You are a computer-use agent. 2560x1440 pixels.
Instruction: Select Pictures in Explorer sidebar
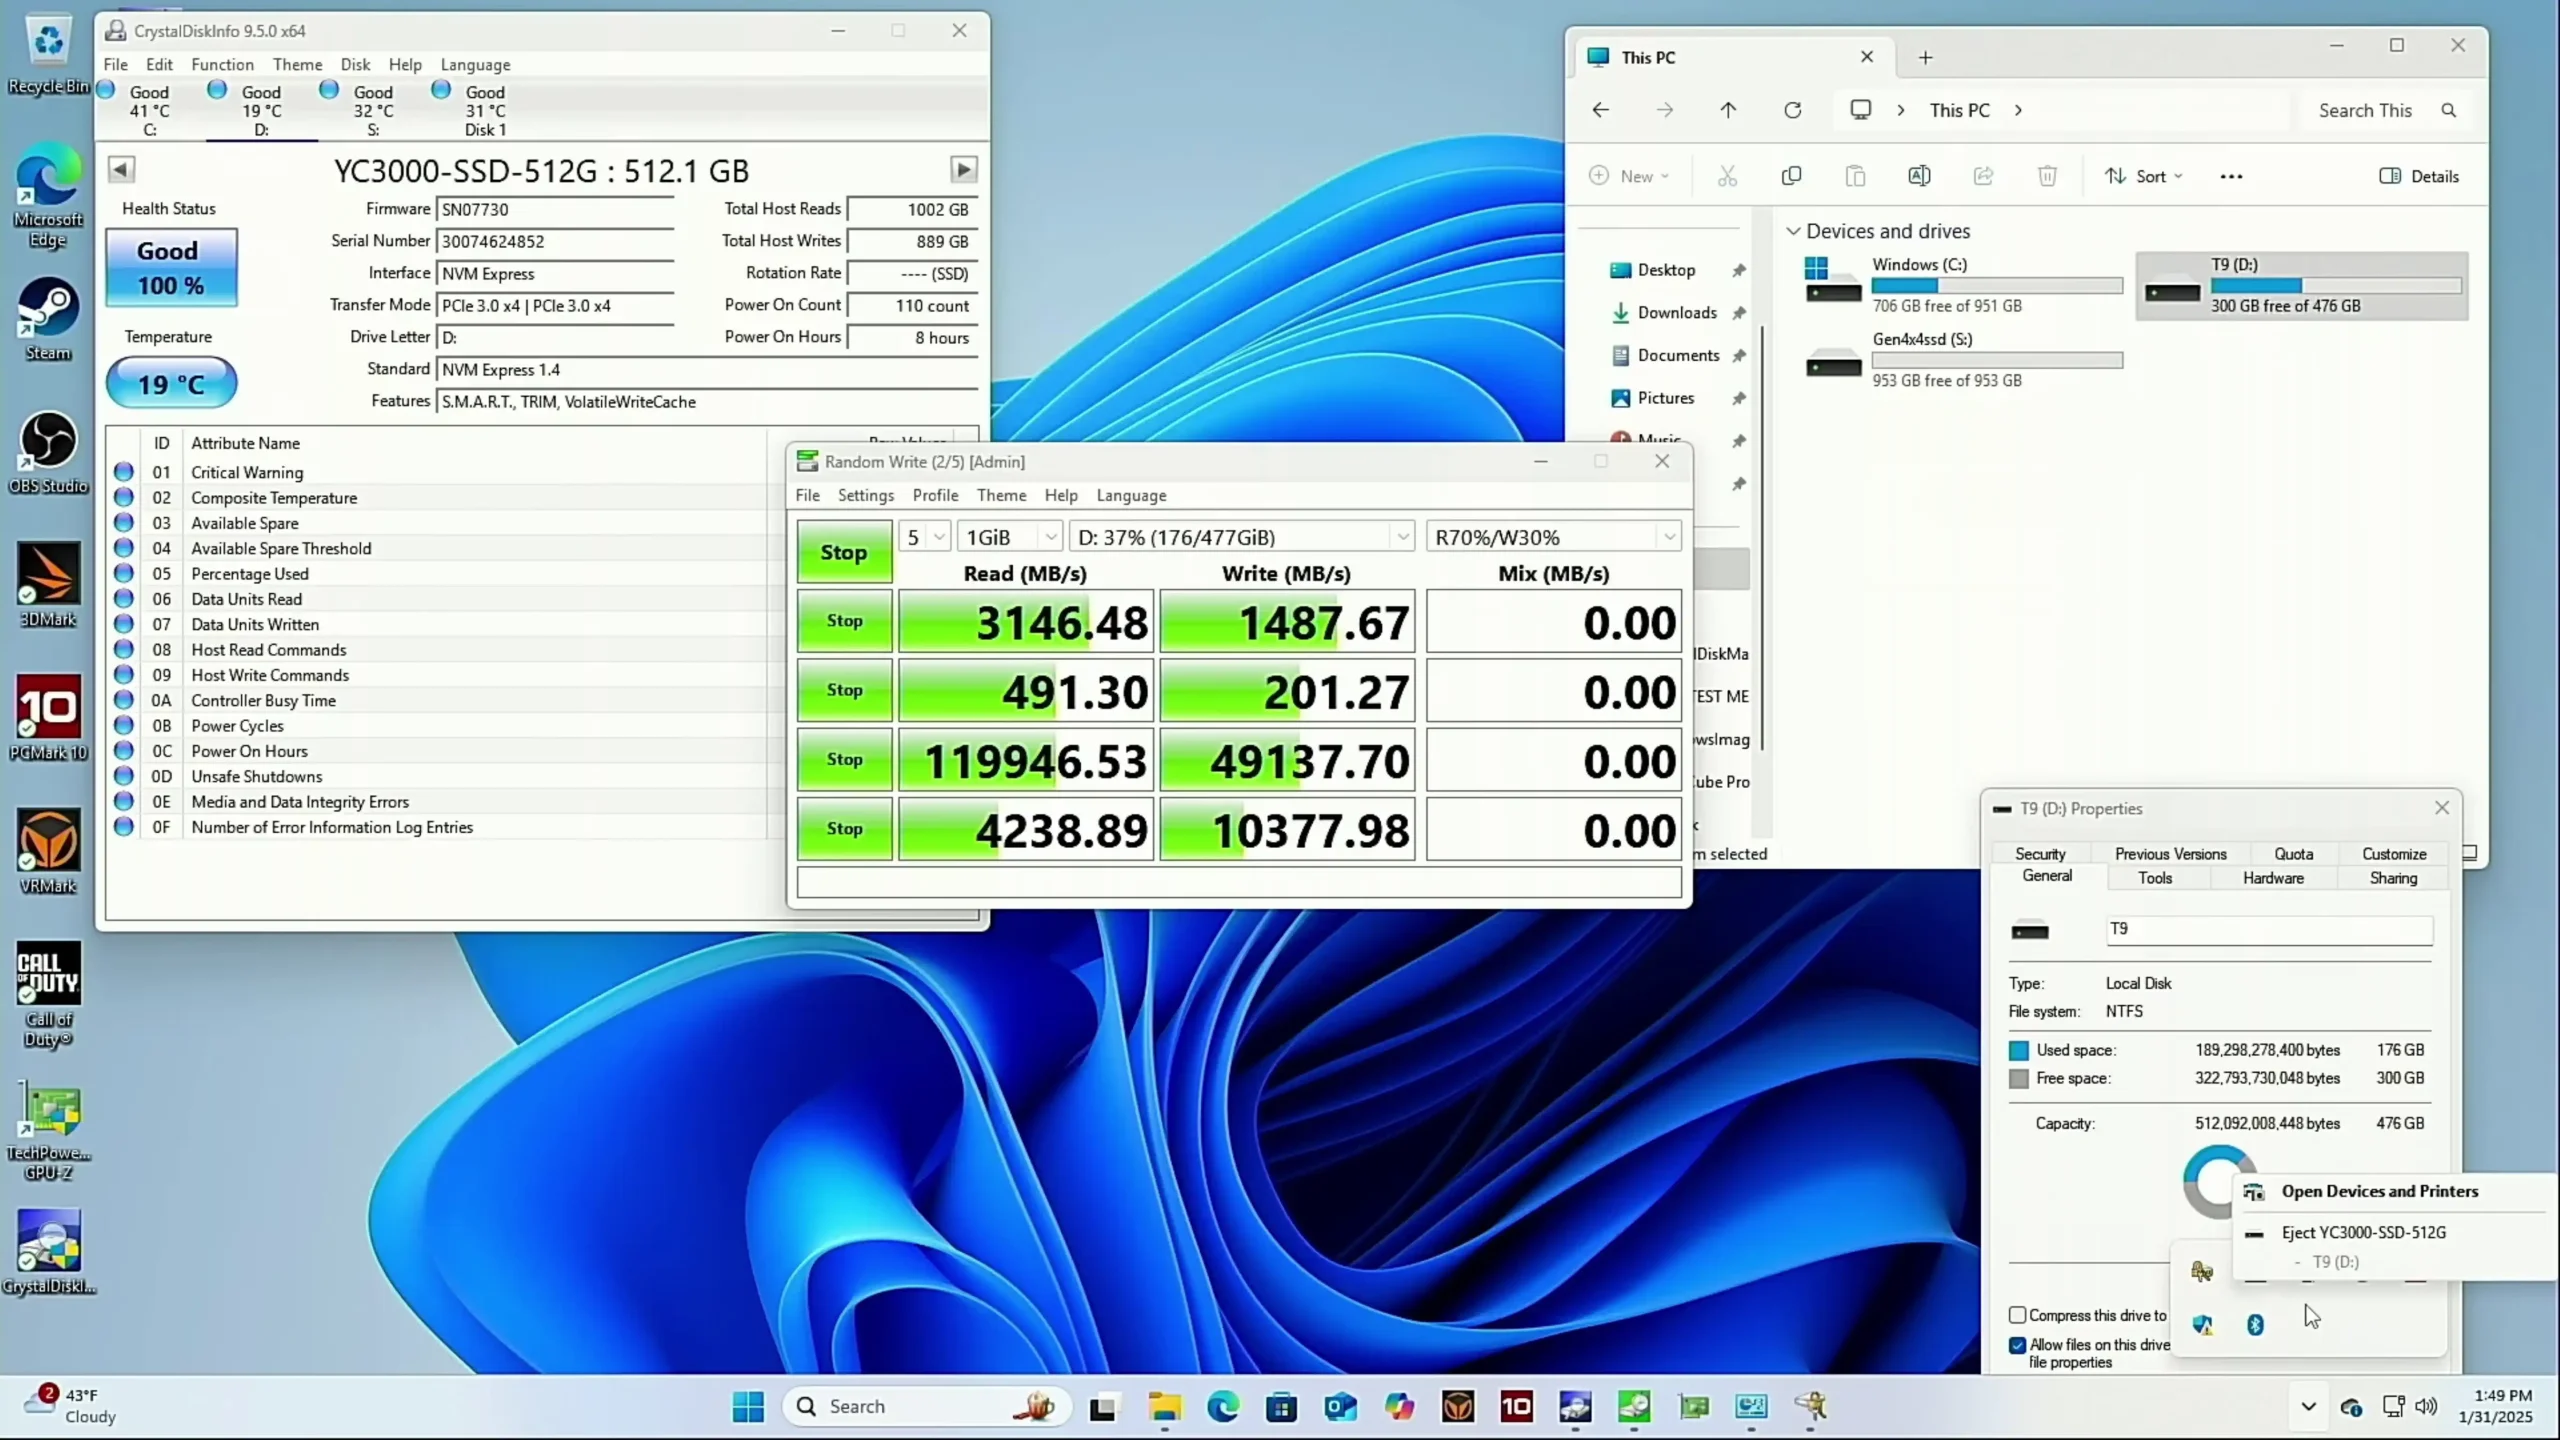[x=1665, y=398]
